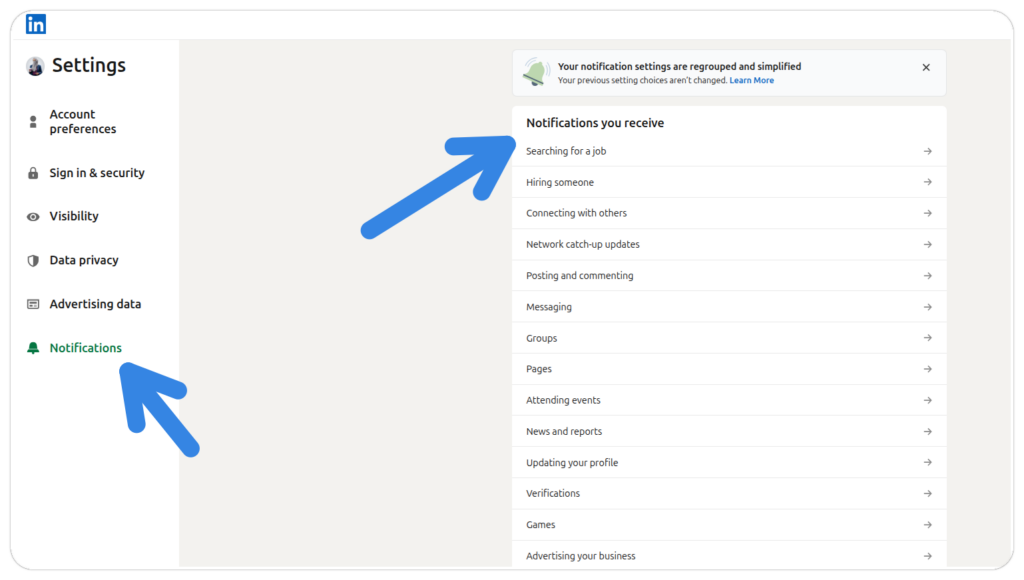Expand Hiring someone arrow

coord(927,182)
